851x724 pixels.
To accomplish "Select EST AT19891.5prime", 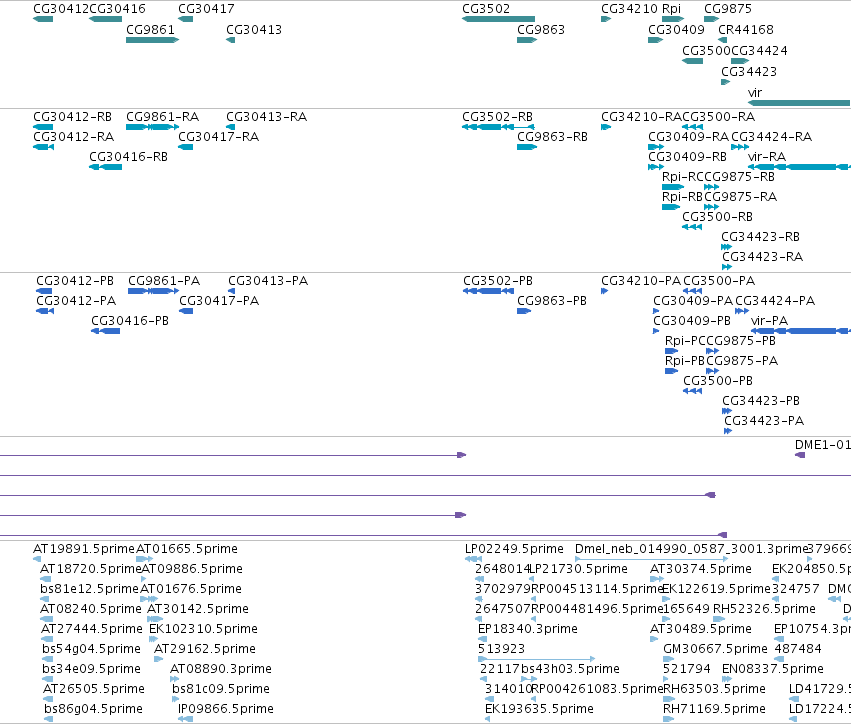I will [x=84, y=549].
